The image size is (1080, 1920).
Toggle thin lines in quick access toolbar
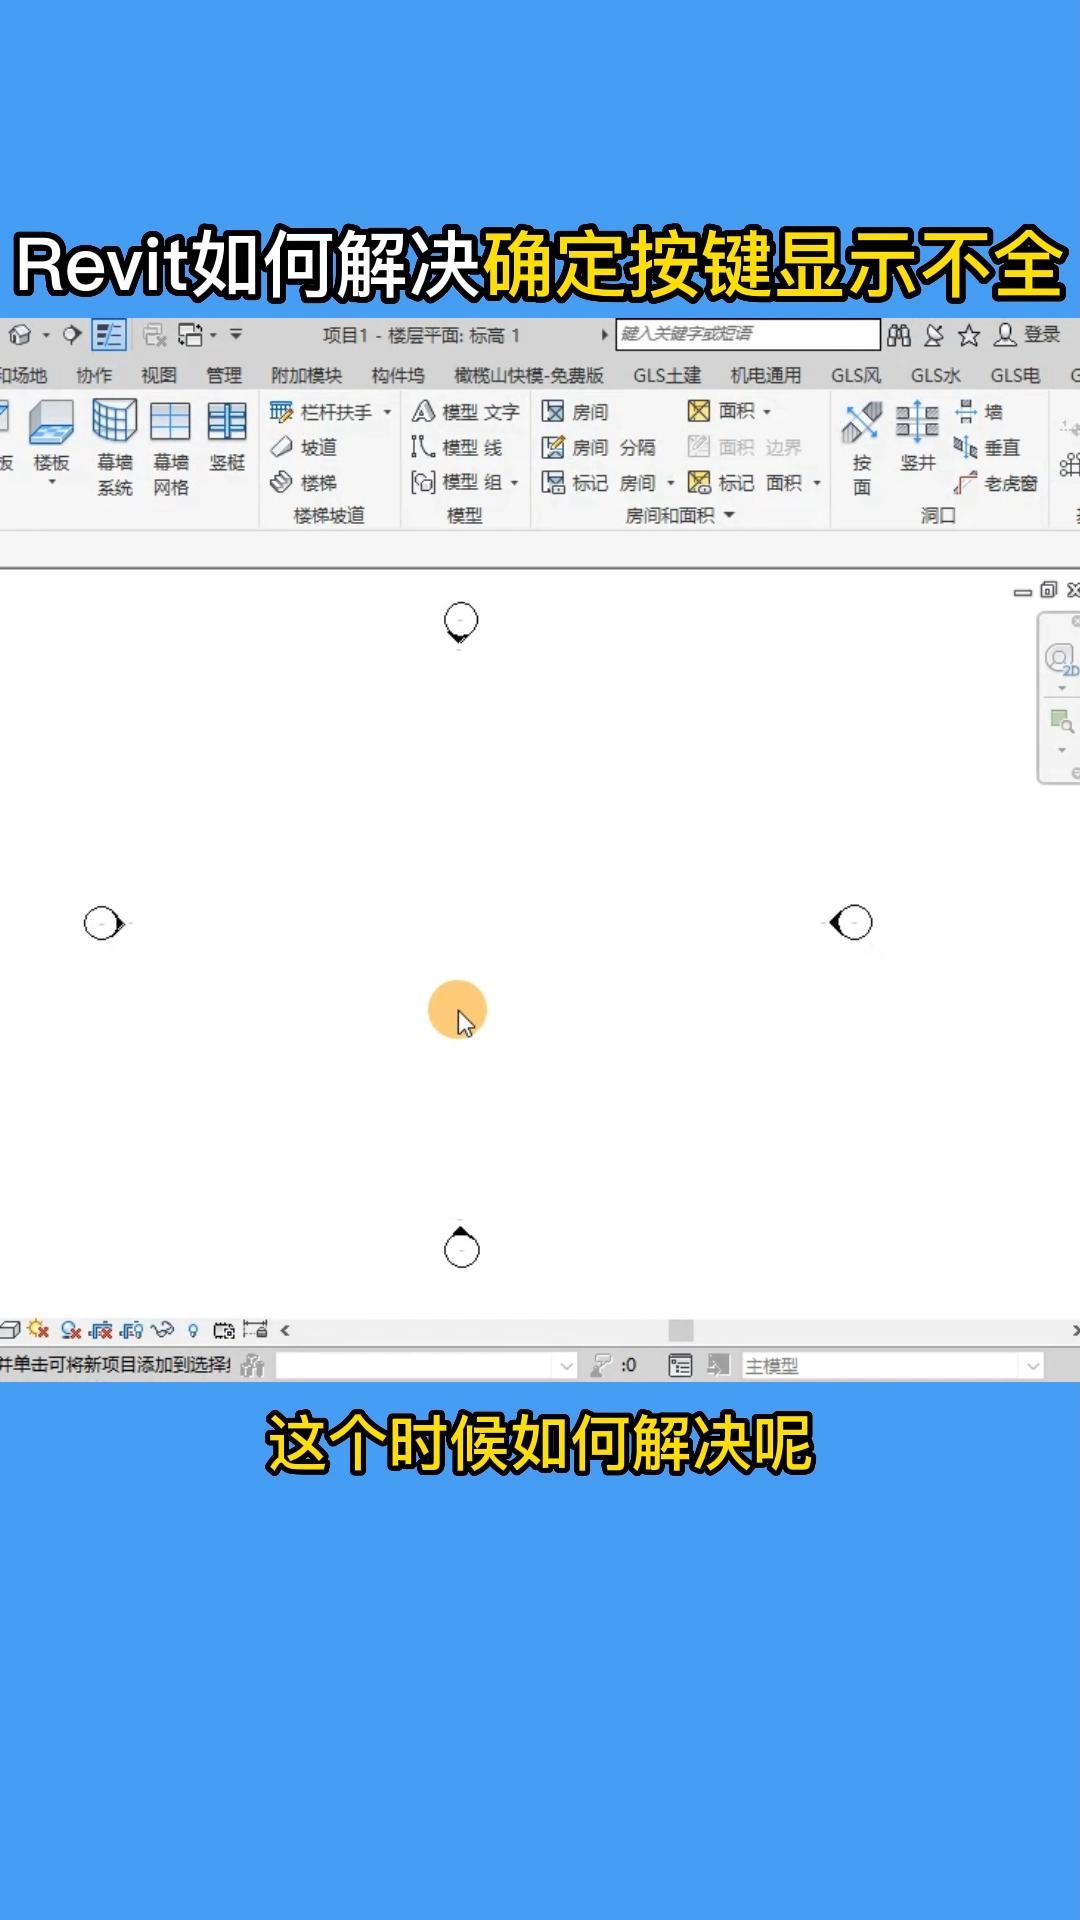[108, 335]
